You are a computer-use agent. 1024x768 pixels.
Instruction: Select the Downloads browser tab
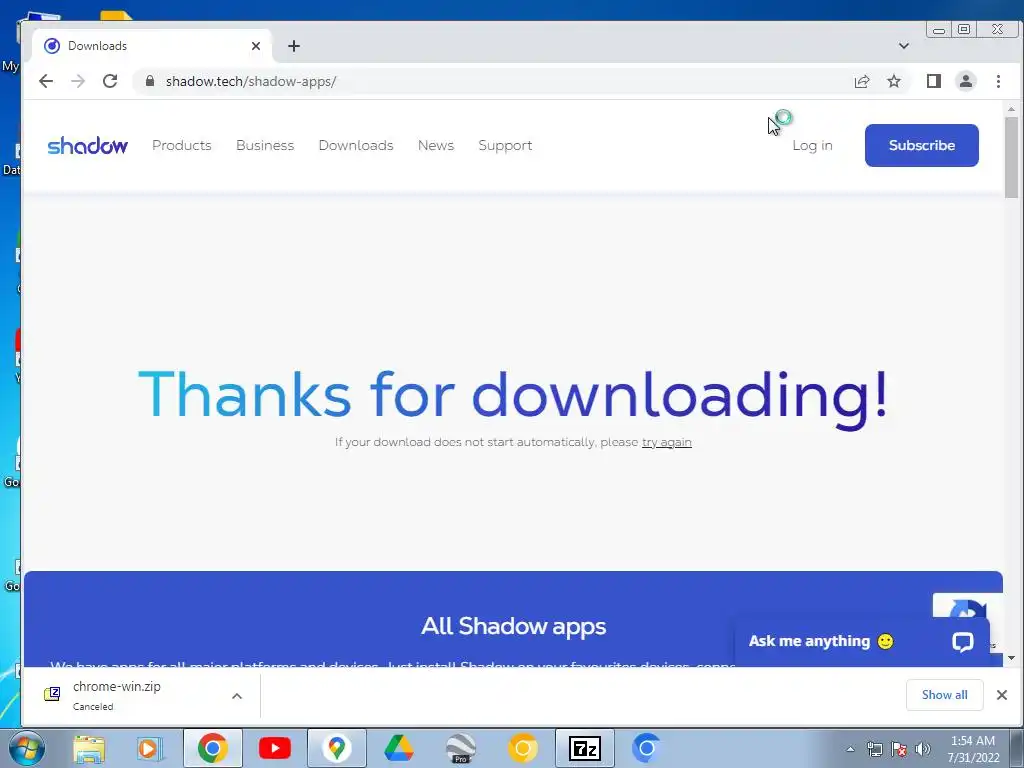point(152,46)
